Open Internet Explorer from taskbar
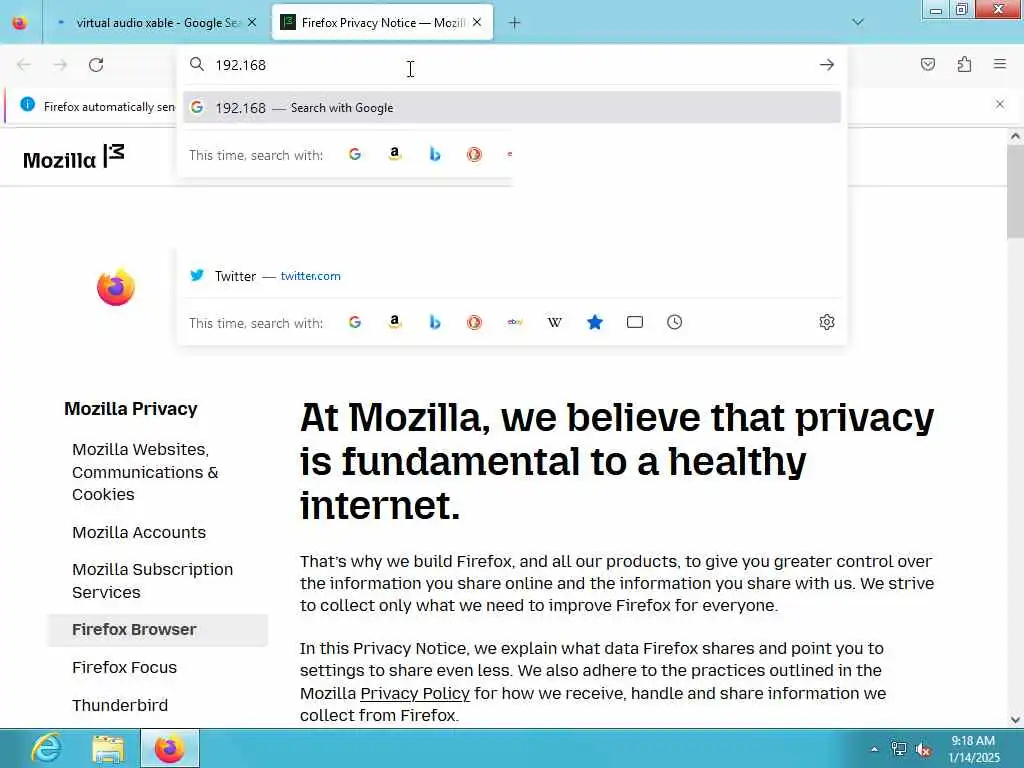 point(46,748)
